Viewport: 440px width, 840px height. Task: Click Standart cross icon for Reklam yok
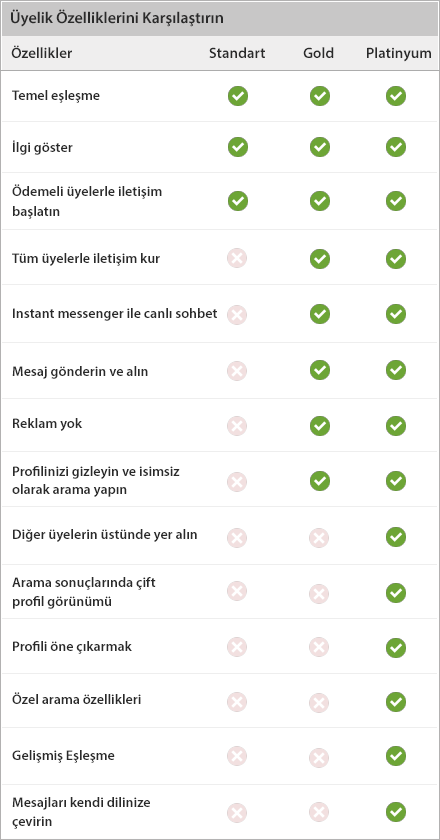[237, 426]
